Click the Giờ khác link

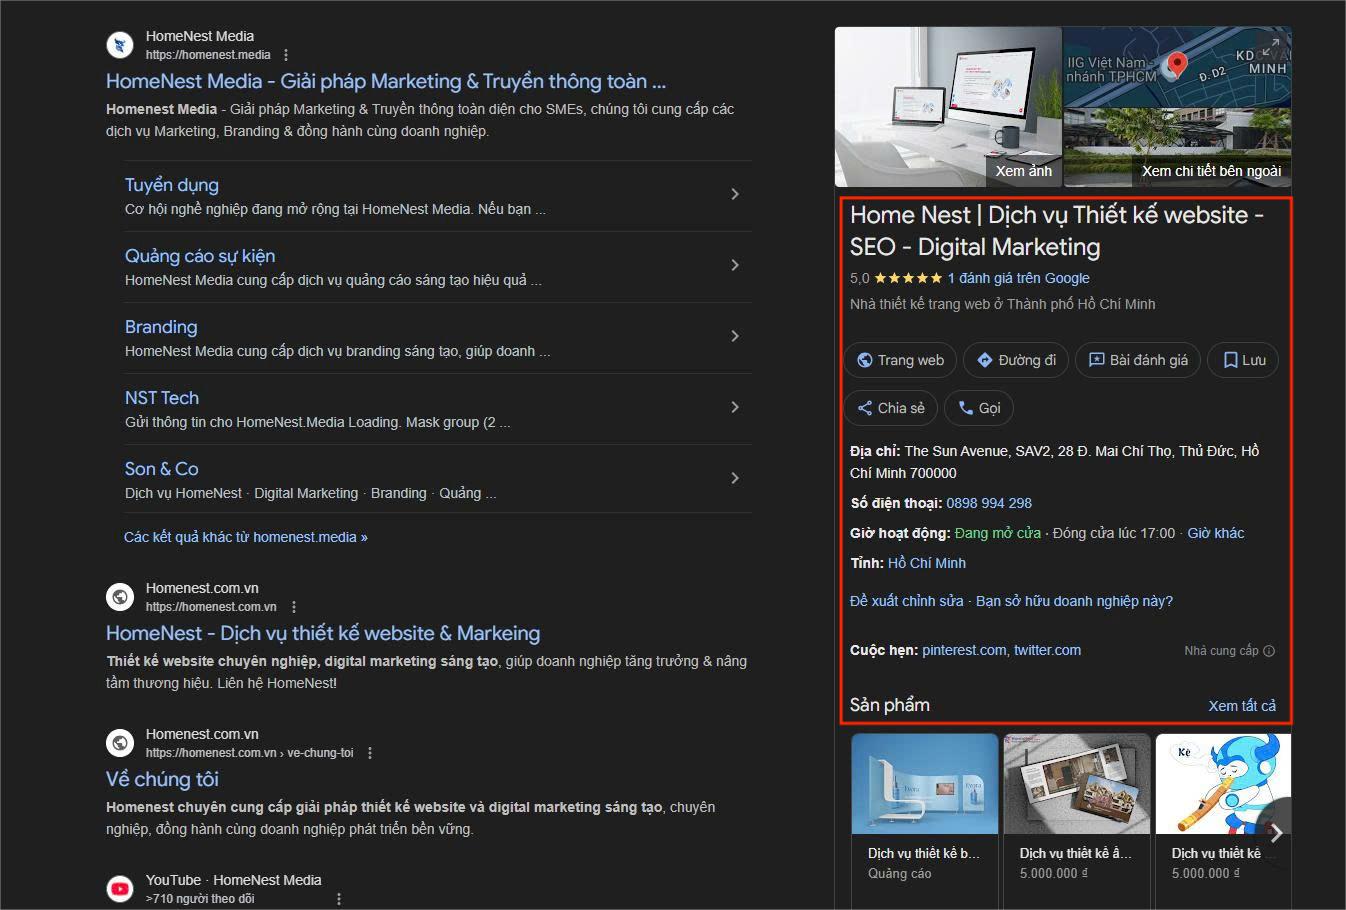1216,533
